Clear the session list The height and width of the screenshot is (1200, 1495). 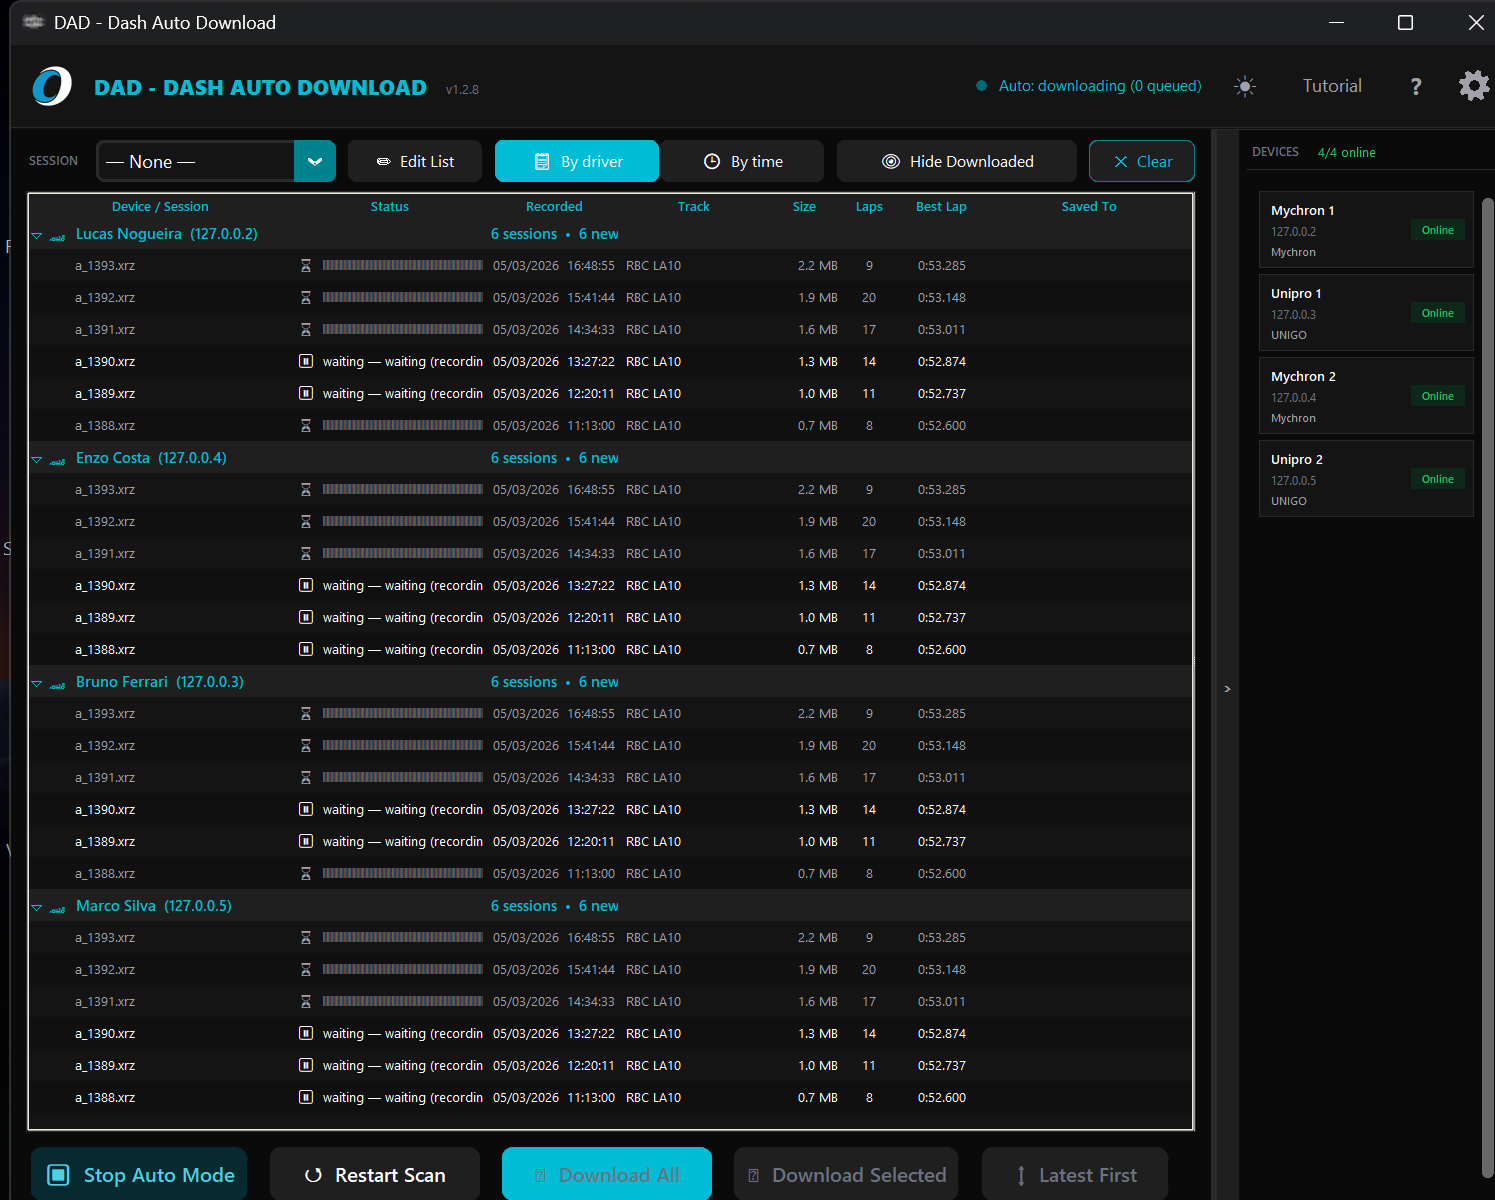[1142, 161]
